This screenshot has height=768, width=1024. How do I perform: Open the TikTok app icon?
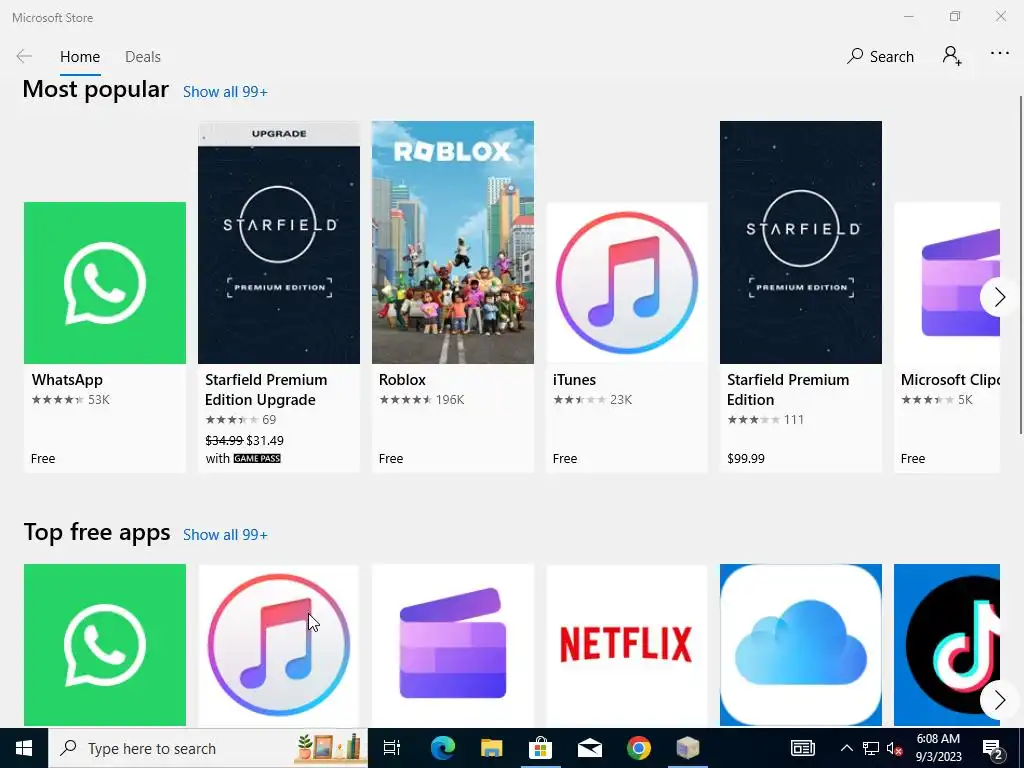coord(947,645)
